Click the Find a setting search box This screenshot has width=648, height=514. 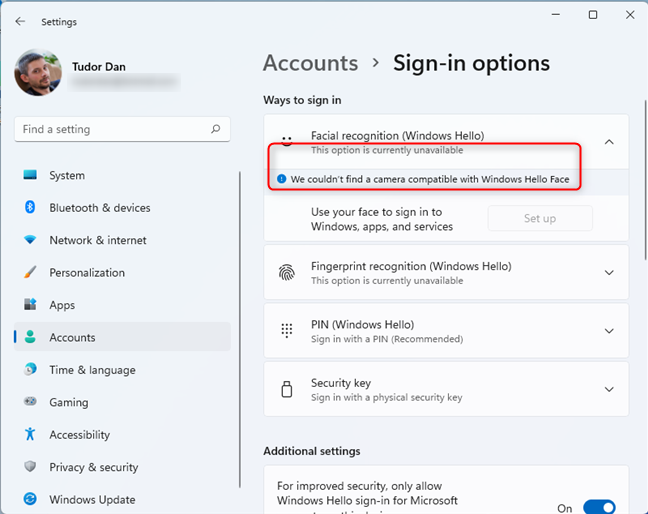click(122, 129)
